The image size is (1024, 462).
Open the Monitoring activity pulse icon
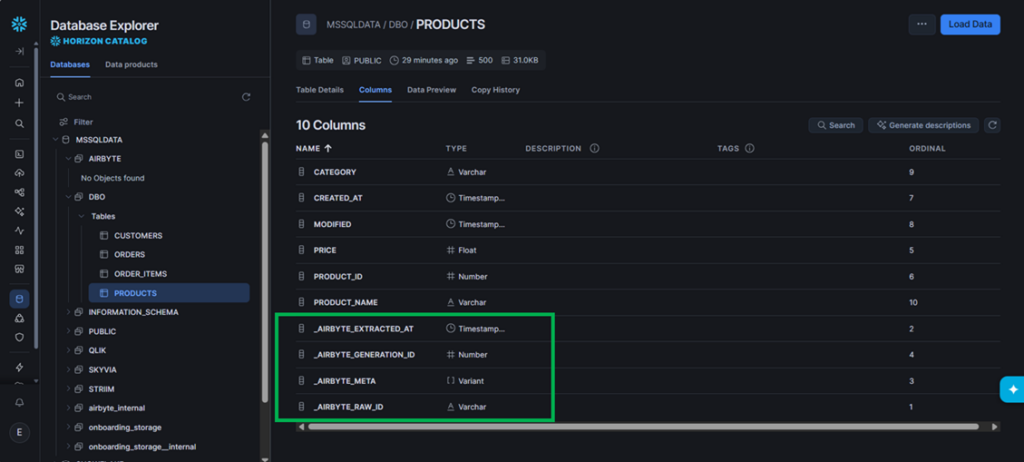[19, 231]
